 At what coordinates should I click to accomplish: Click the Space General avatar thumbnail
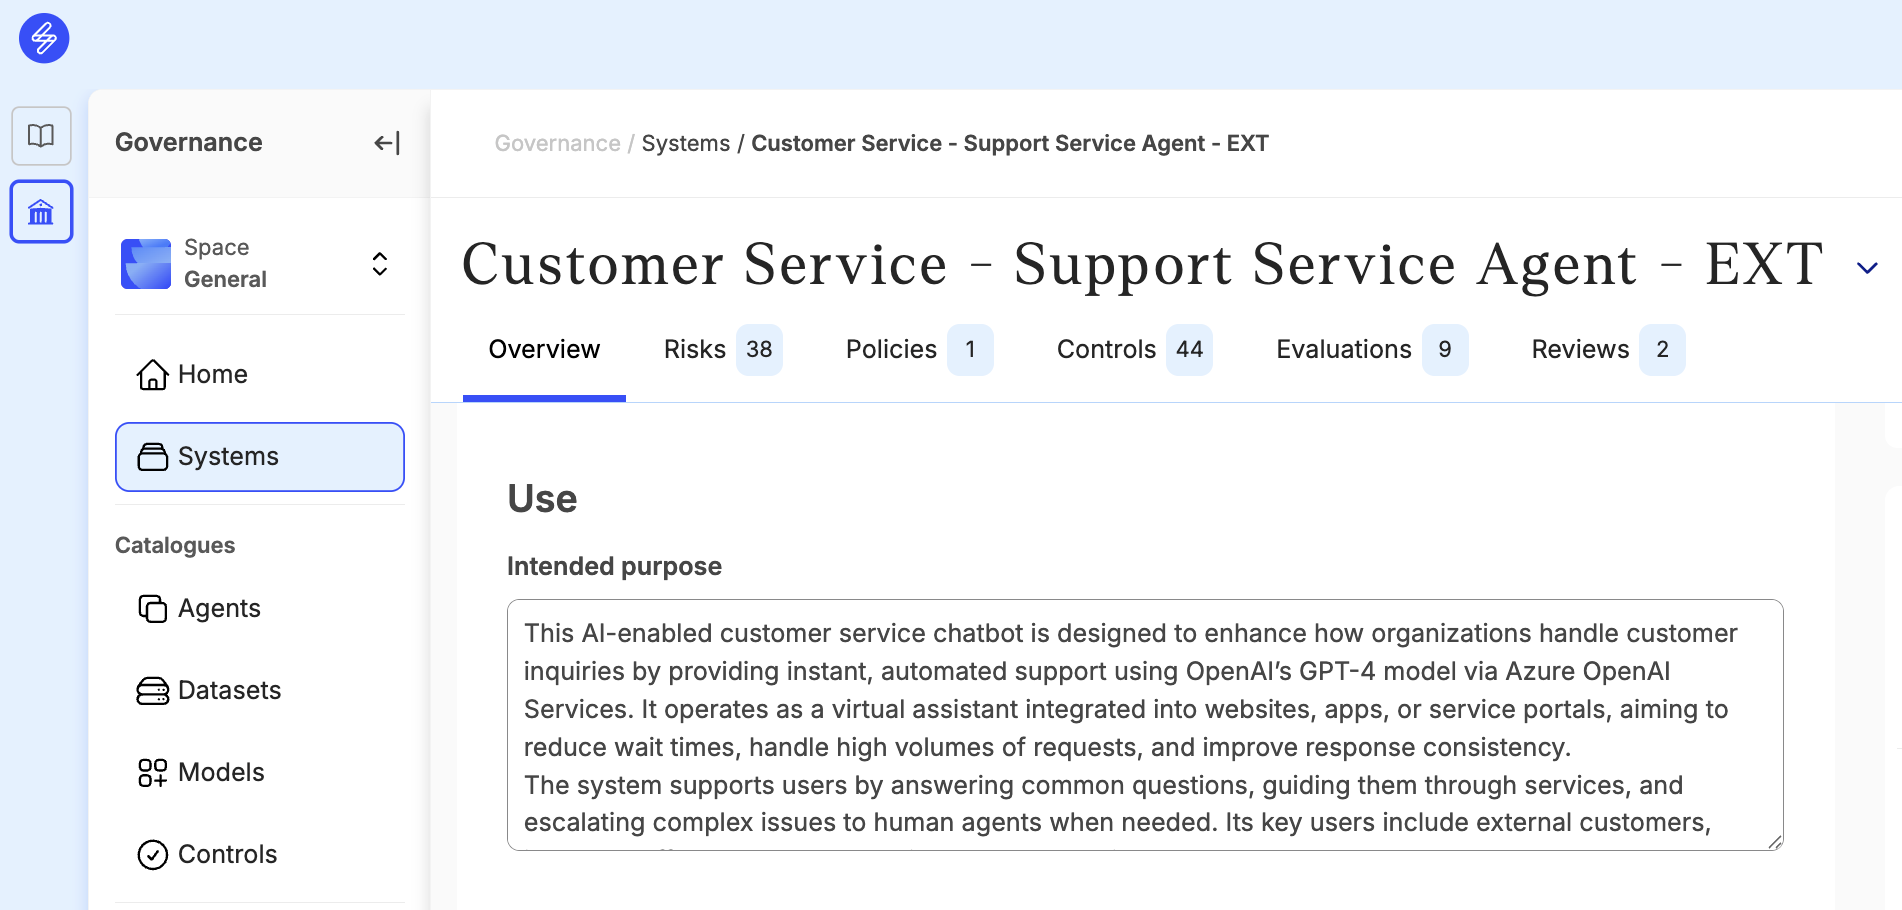point(146,264)
